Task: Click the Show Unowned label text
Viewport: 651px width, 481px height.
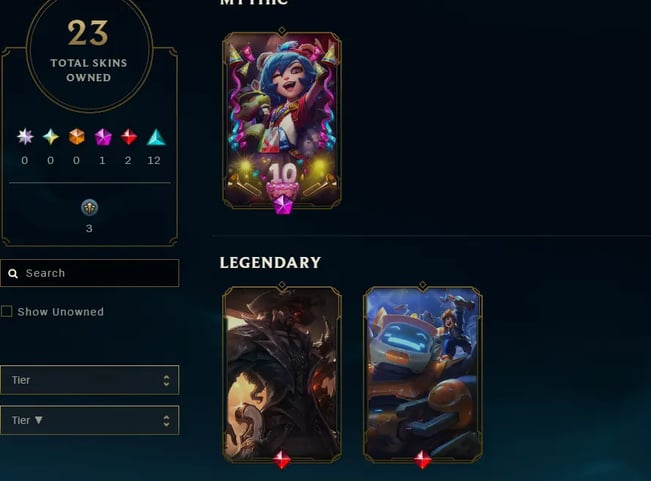Action: (x=61, y=312)
